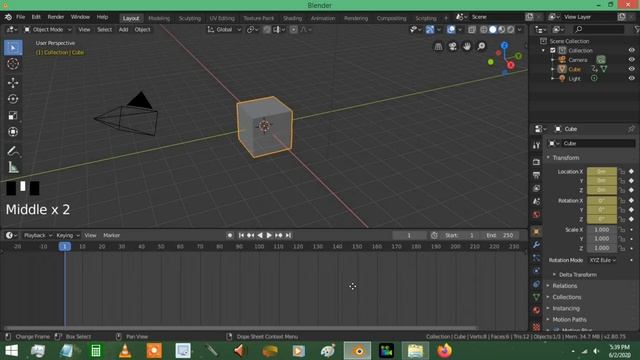
Task: Open the World properties tab icon
Action: point(536,214)
